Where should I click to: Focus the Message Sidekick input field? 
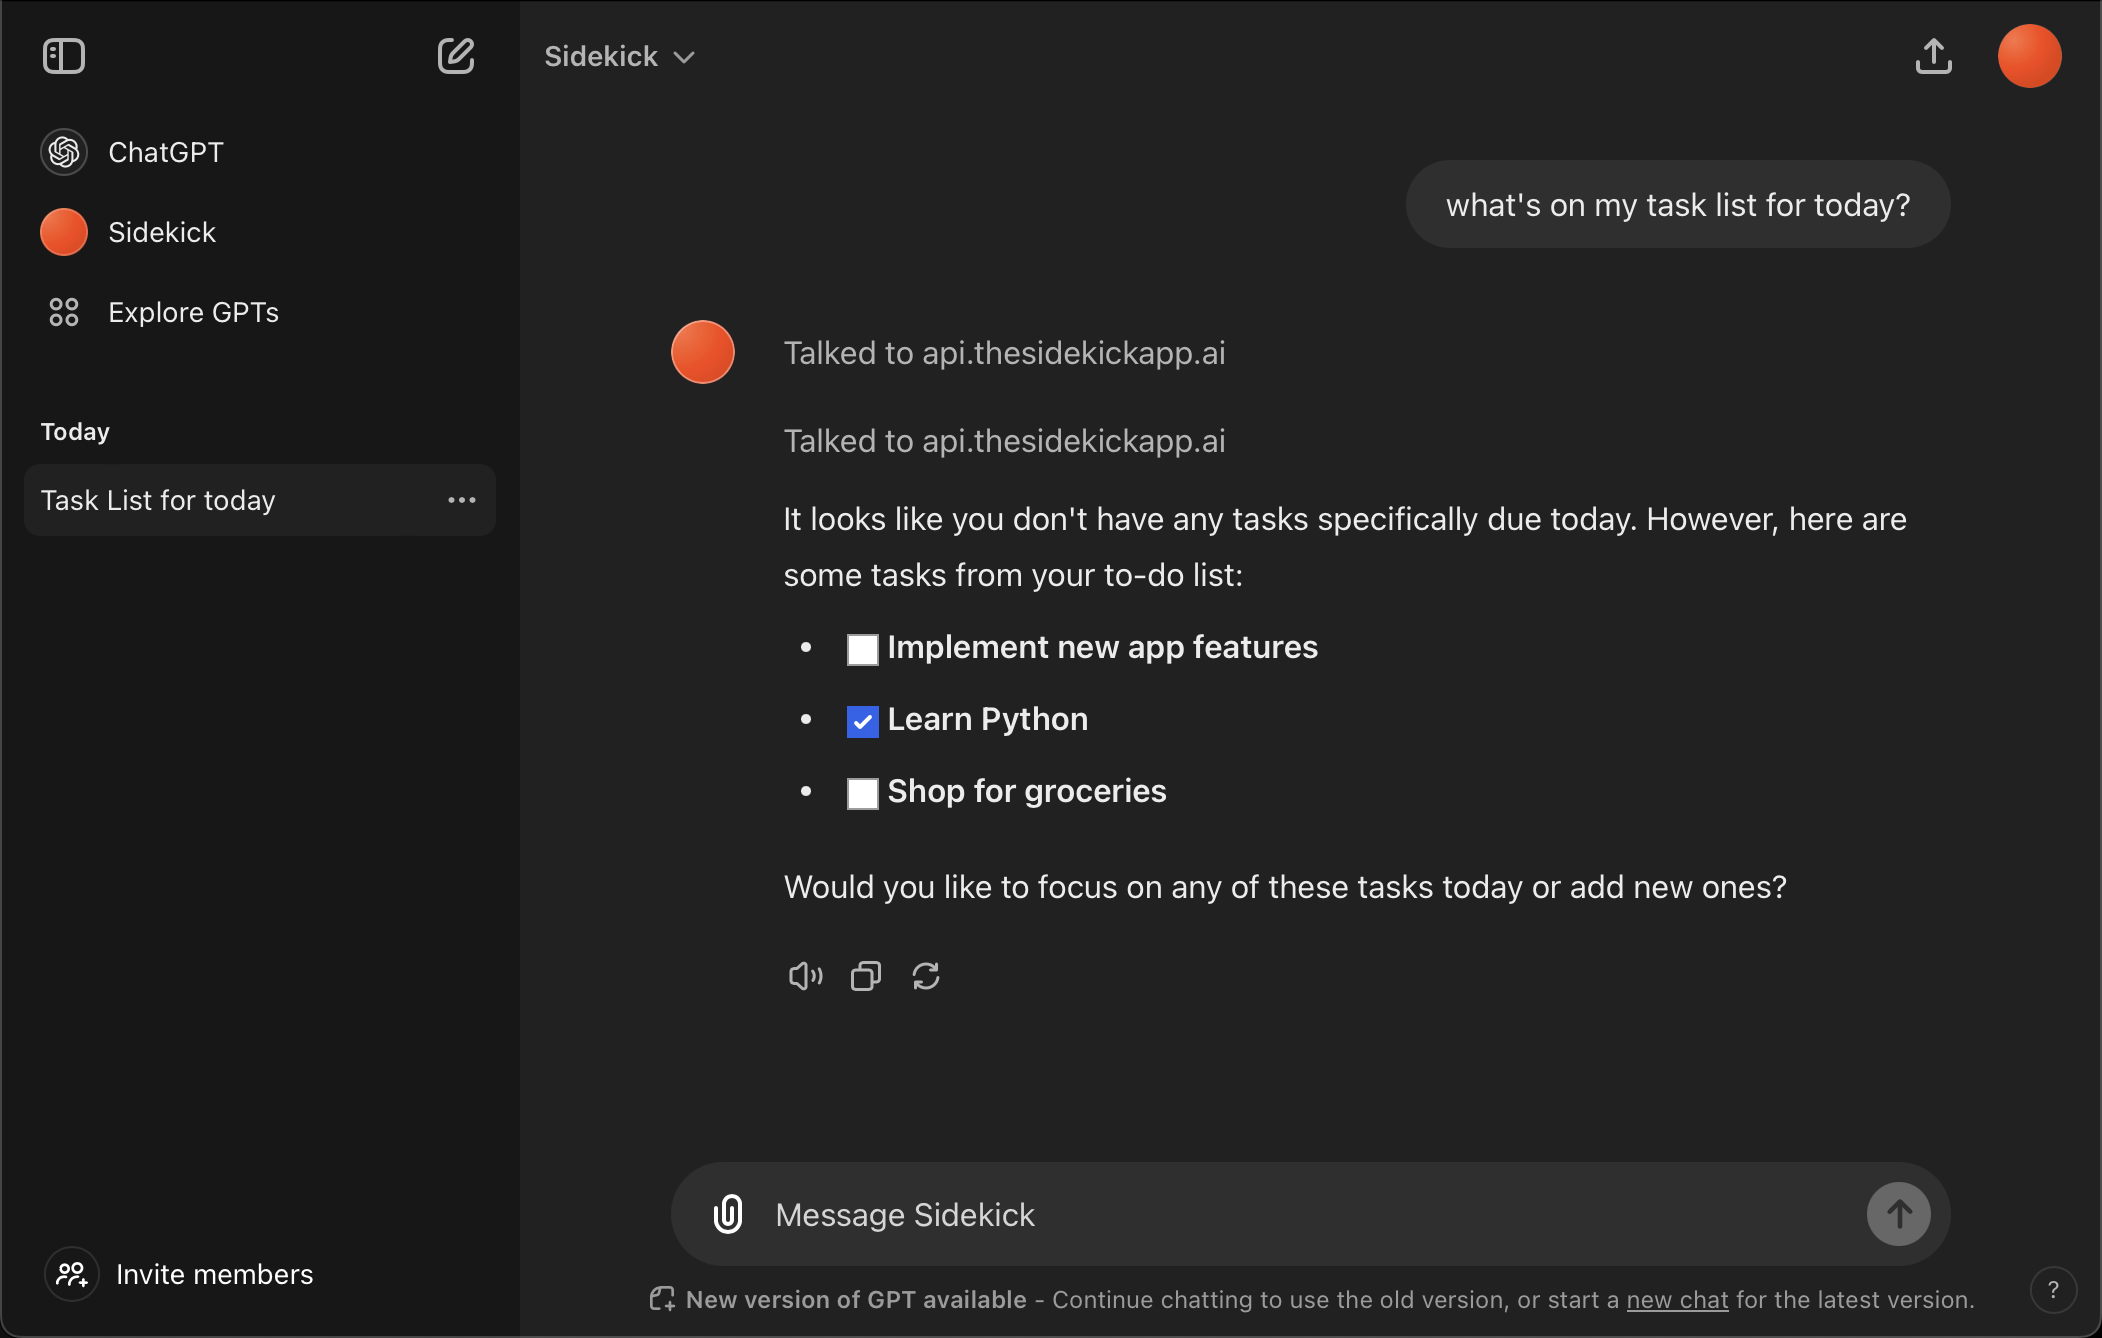(x=1300, y=1214)
